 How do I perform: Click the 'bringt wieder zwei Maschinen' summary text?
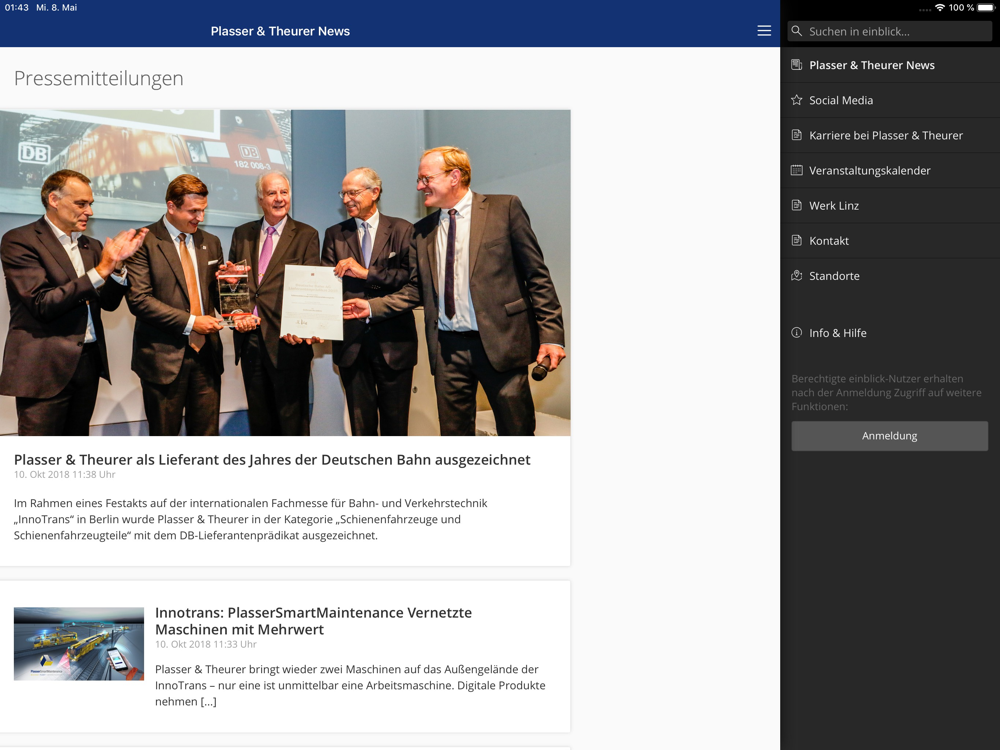point(350,686)
